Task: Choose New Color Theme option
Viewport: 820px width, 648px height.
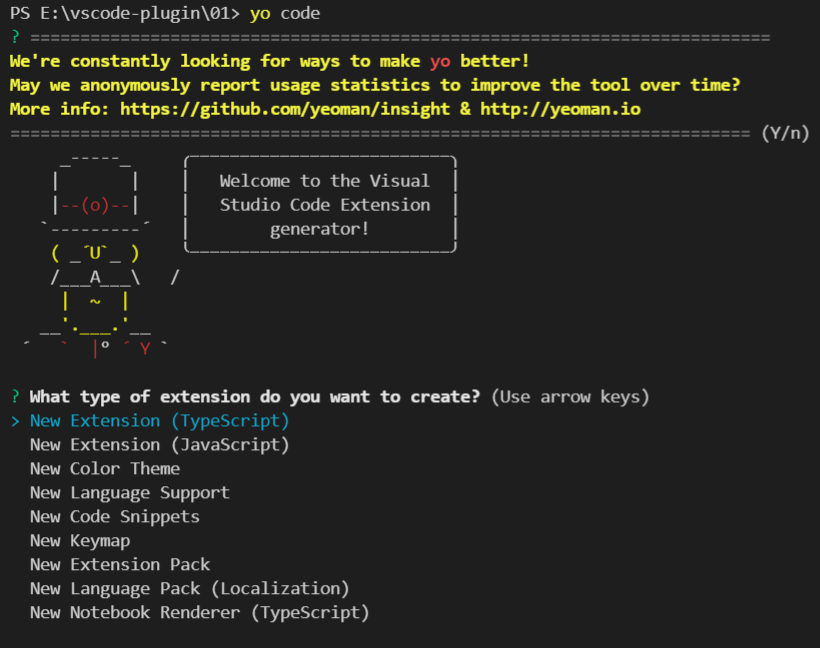Action: coord(105,469)
